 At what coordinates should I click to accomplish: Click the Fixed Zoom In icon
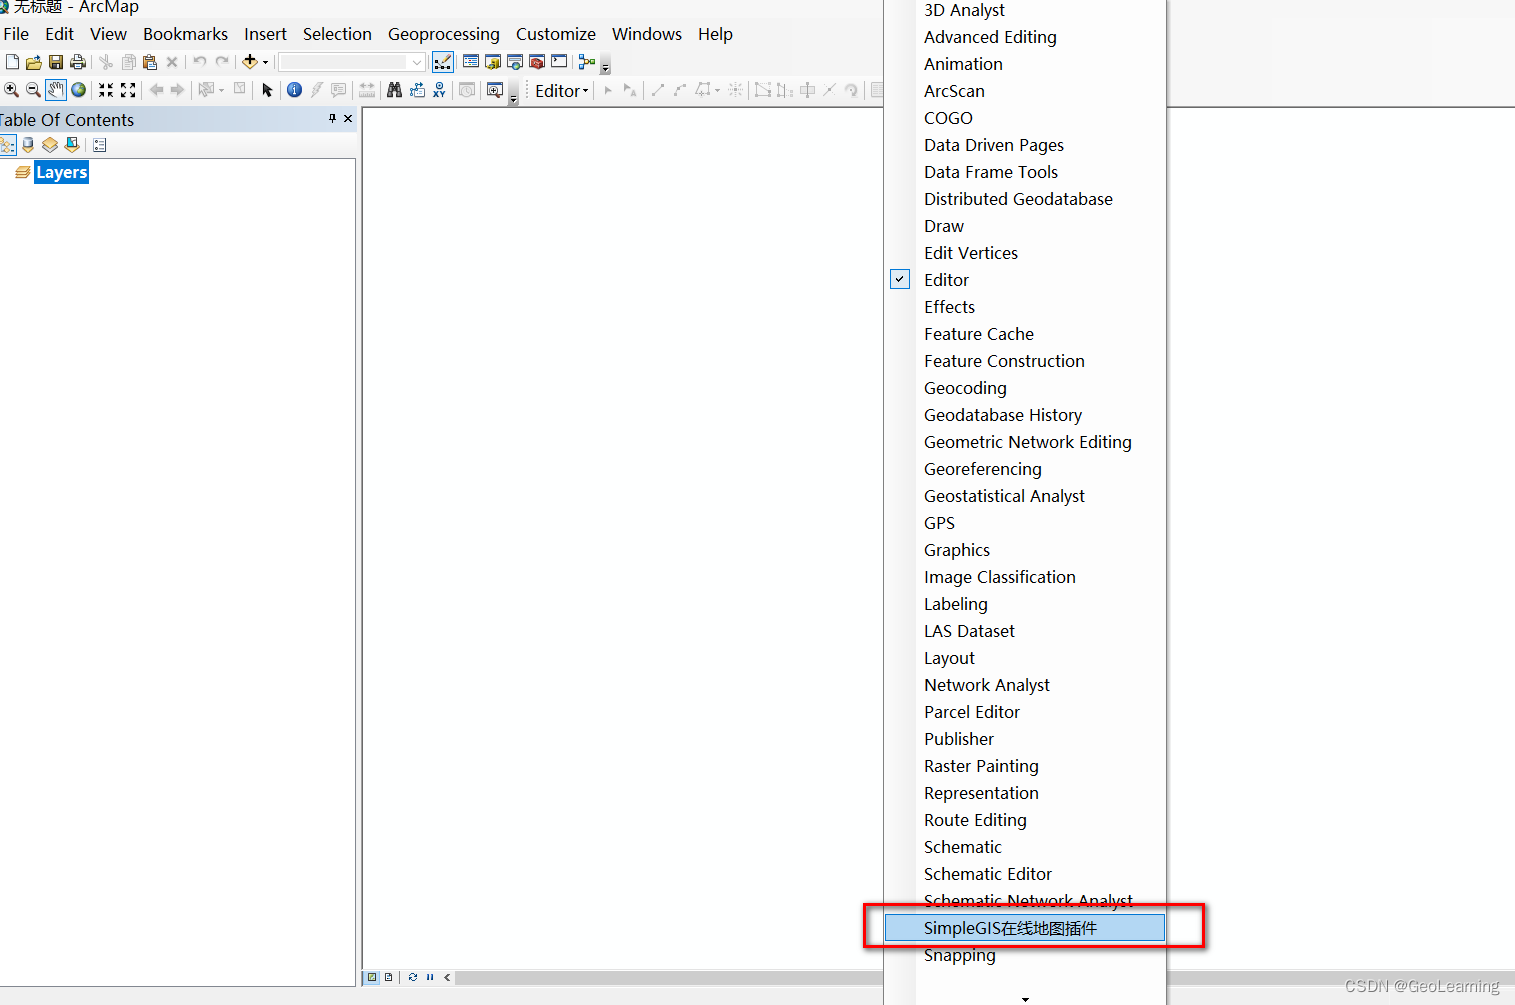pyautogui.click(x=106, y=90)
